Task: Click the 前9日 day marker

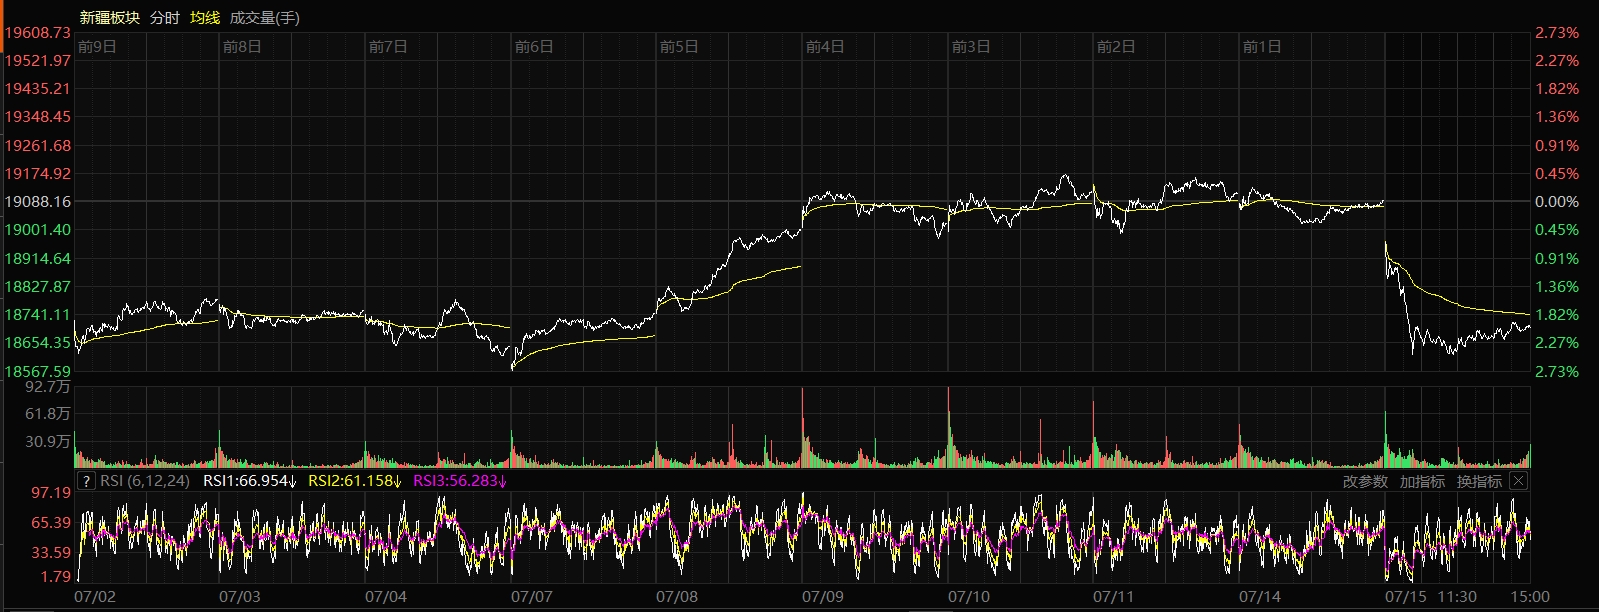Action: tap(97, 47)
